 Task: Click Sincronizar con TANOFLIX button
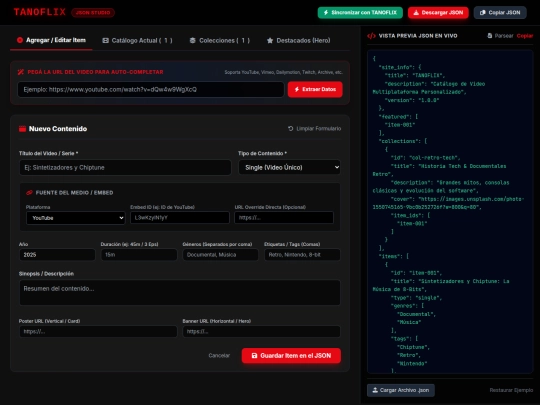(x=360, y=12)
